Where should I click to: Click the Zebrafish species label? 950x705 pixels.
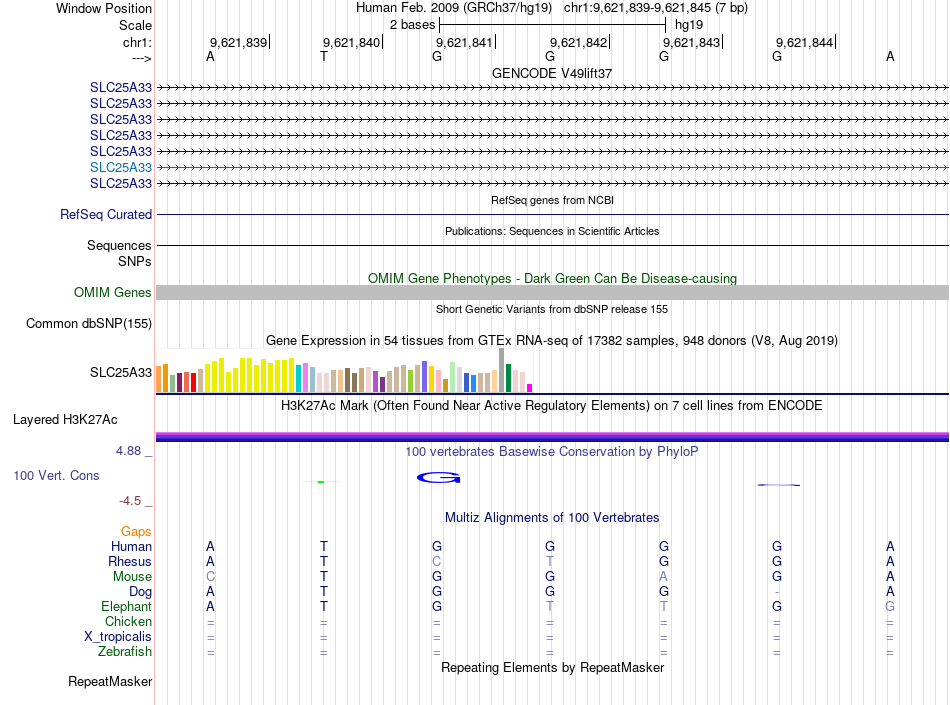(x=125, y=652)
